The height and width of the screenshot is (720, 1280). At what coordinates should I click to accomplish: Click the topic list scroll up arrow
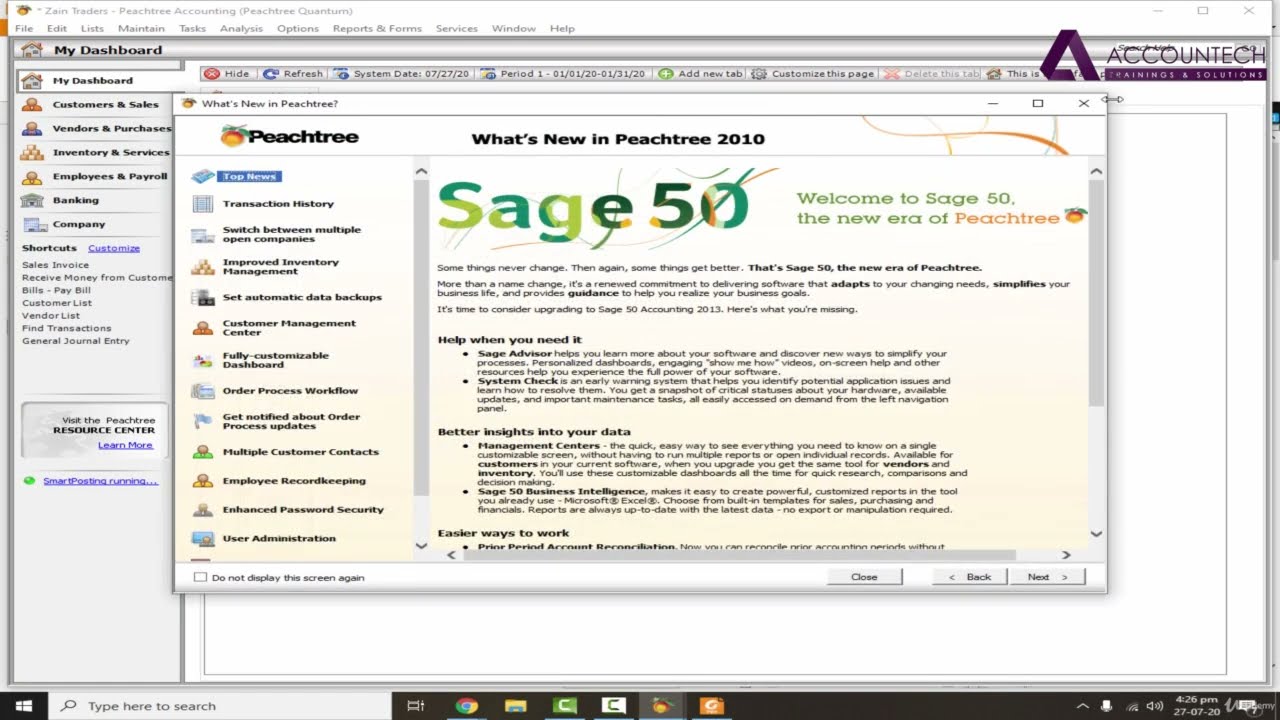tap(421, 172)
